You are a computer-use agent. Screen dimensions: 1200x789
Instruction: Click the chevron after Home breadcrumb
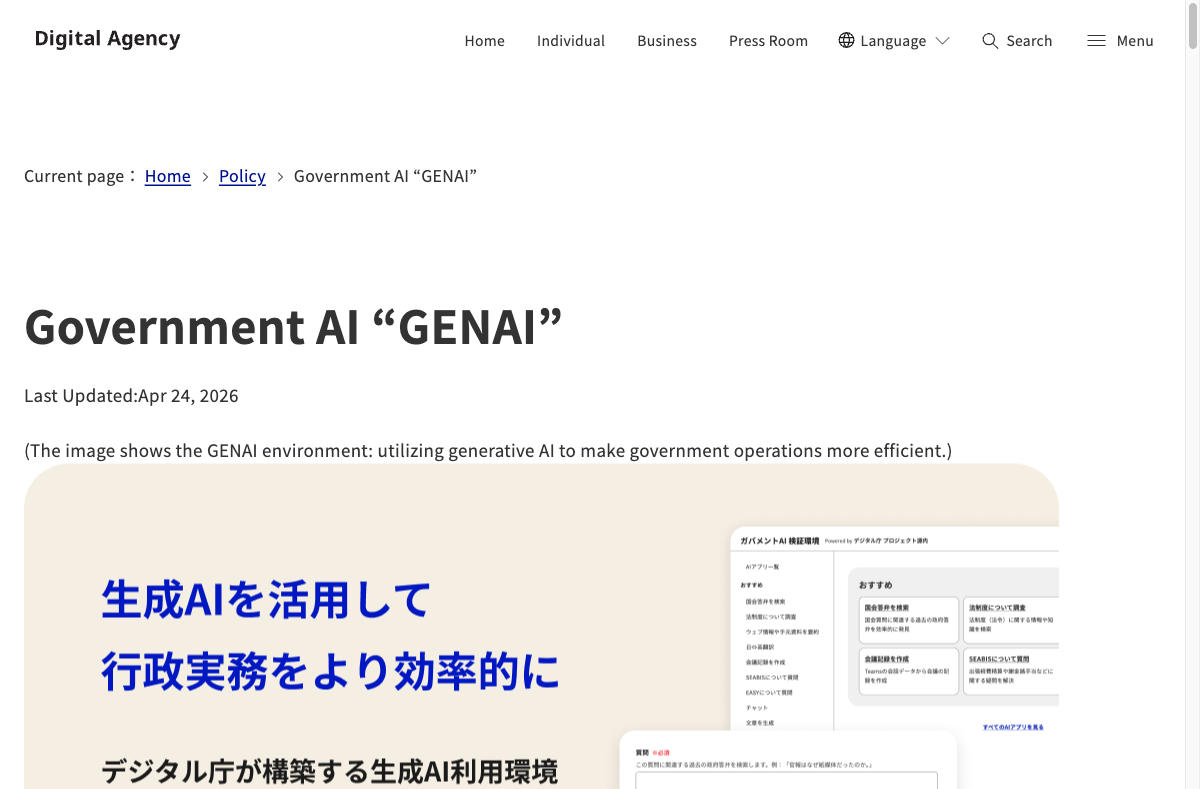click(205, 177)
